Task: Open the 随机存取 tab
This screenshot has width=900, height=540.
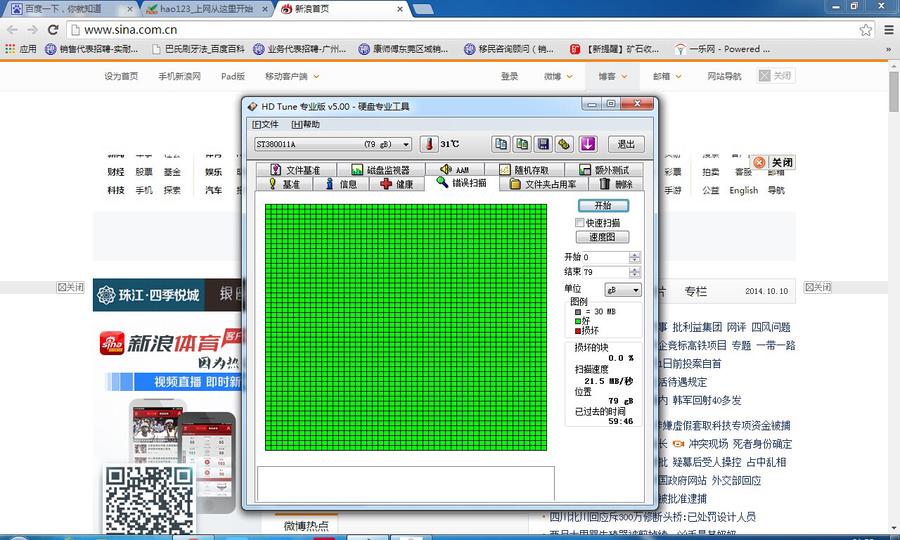Action: pyautogui.click(x=524, y=170)
